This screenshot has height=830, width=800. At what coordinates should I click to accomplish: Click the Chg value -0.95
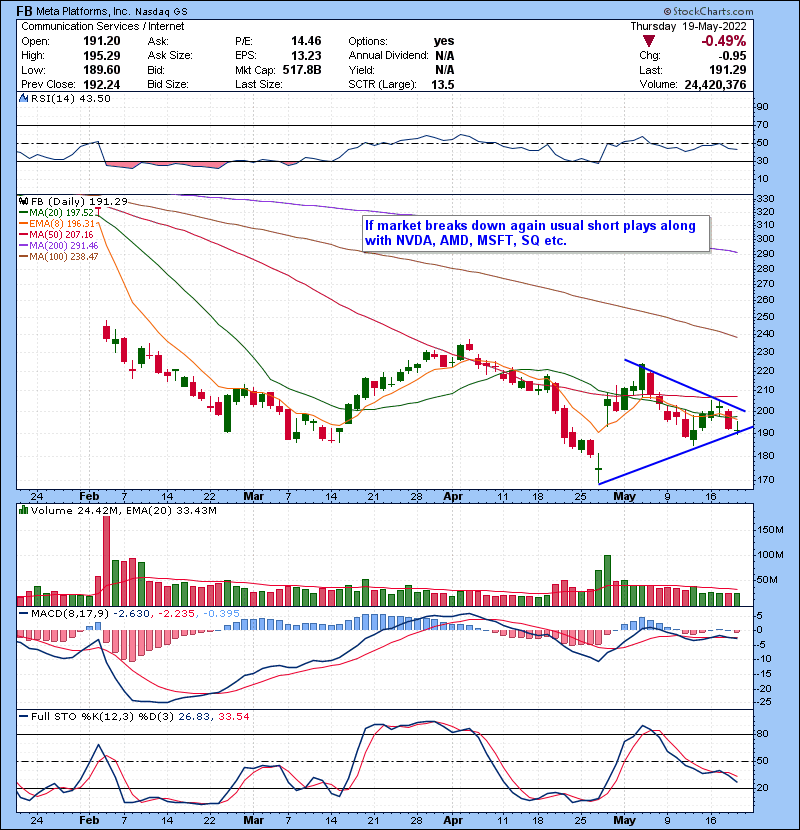pos(732,56)
